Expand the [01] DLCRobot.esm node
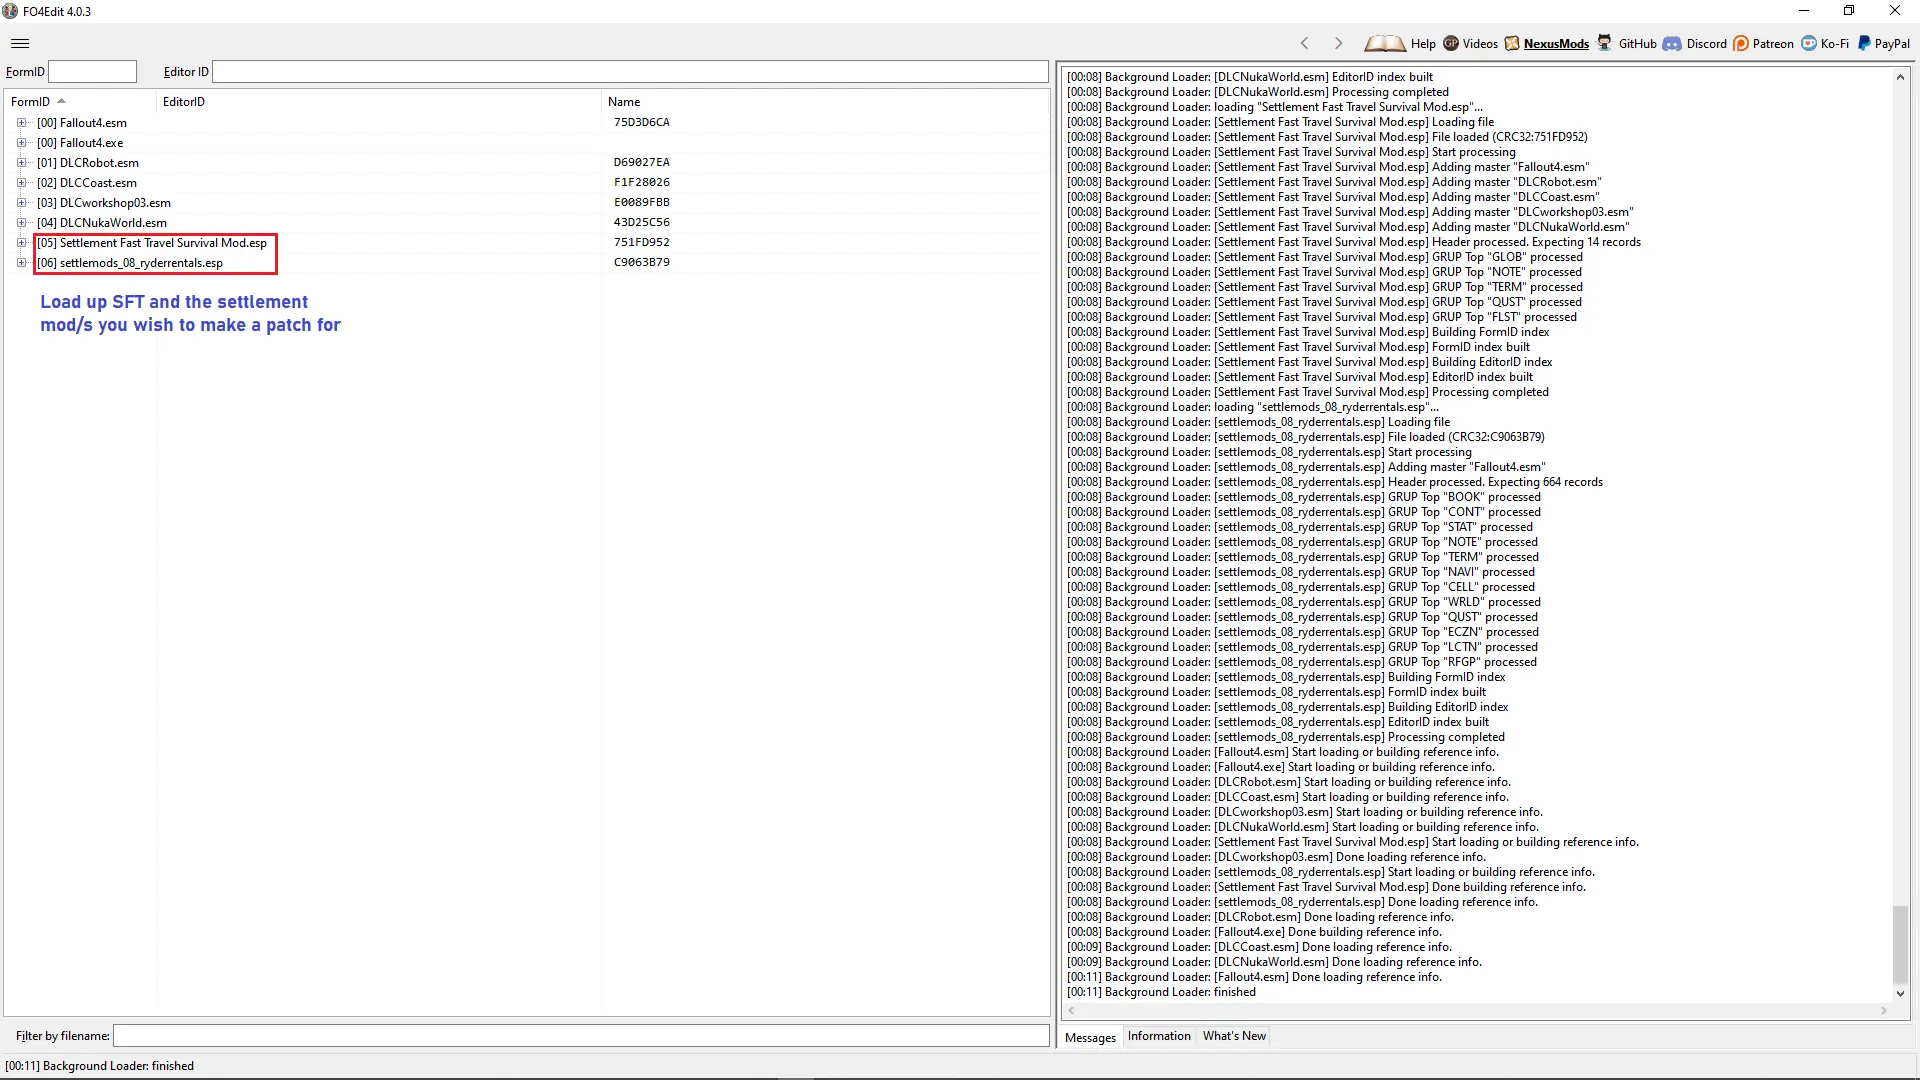 21,163
